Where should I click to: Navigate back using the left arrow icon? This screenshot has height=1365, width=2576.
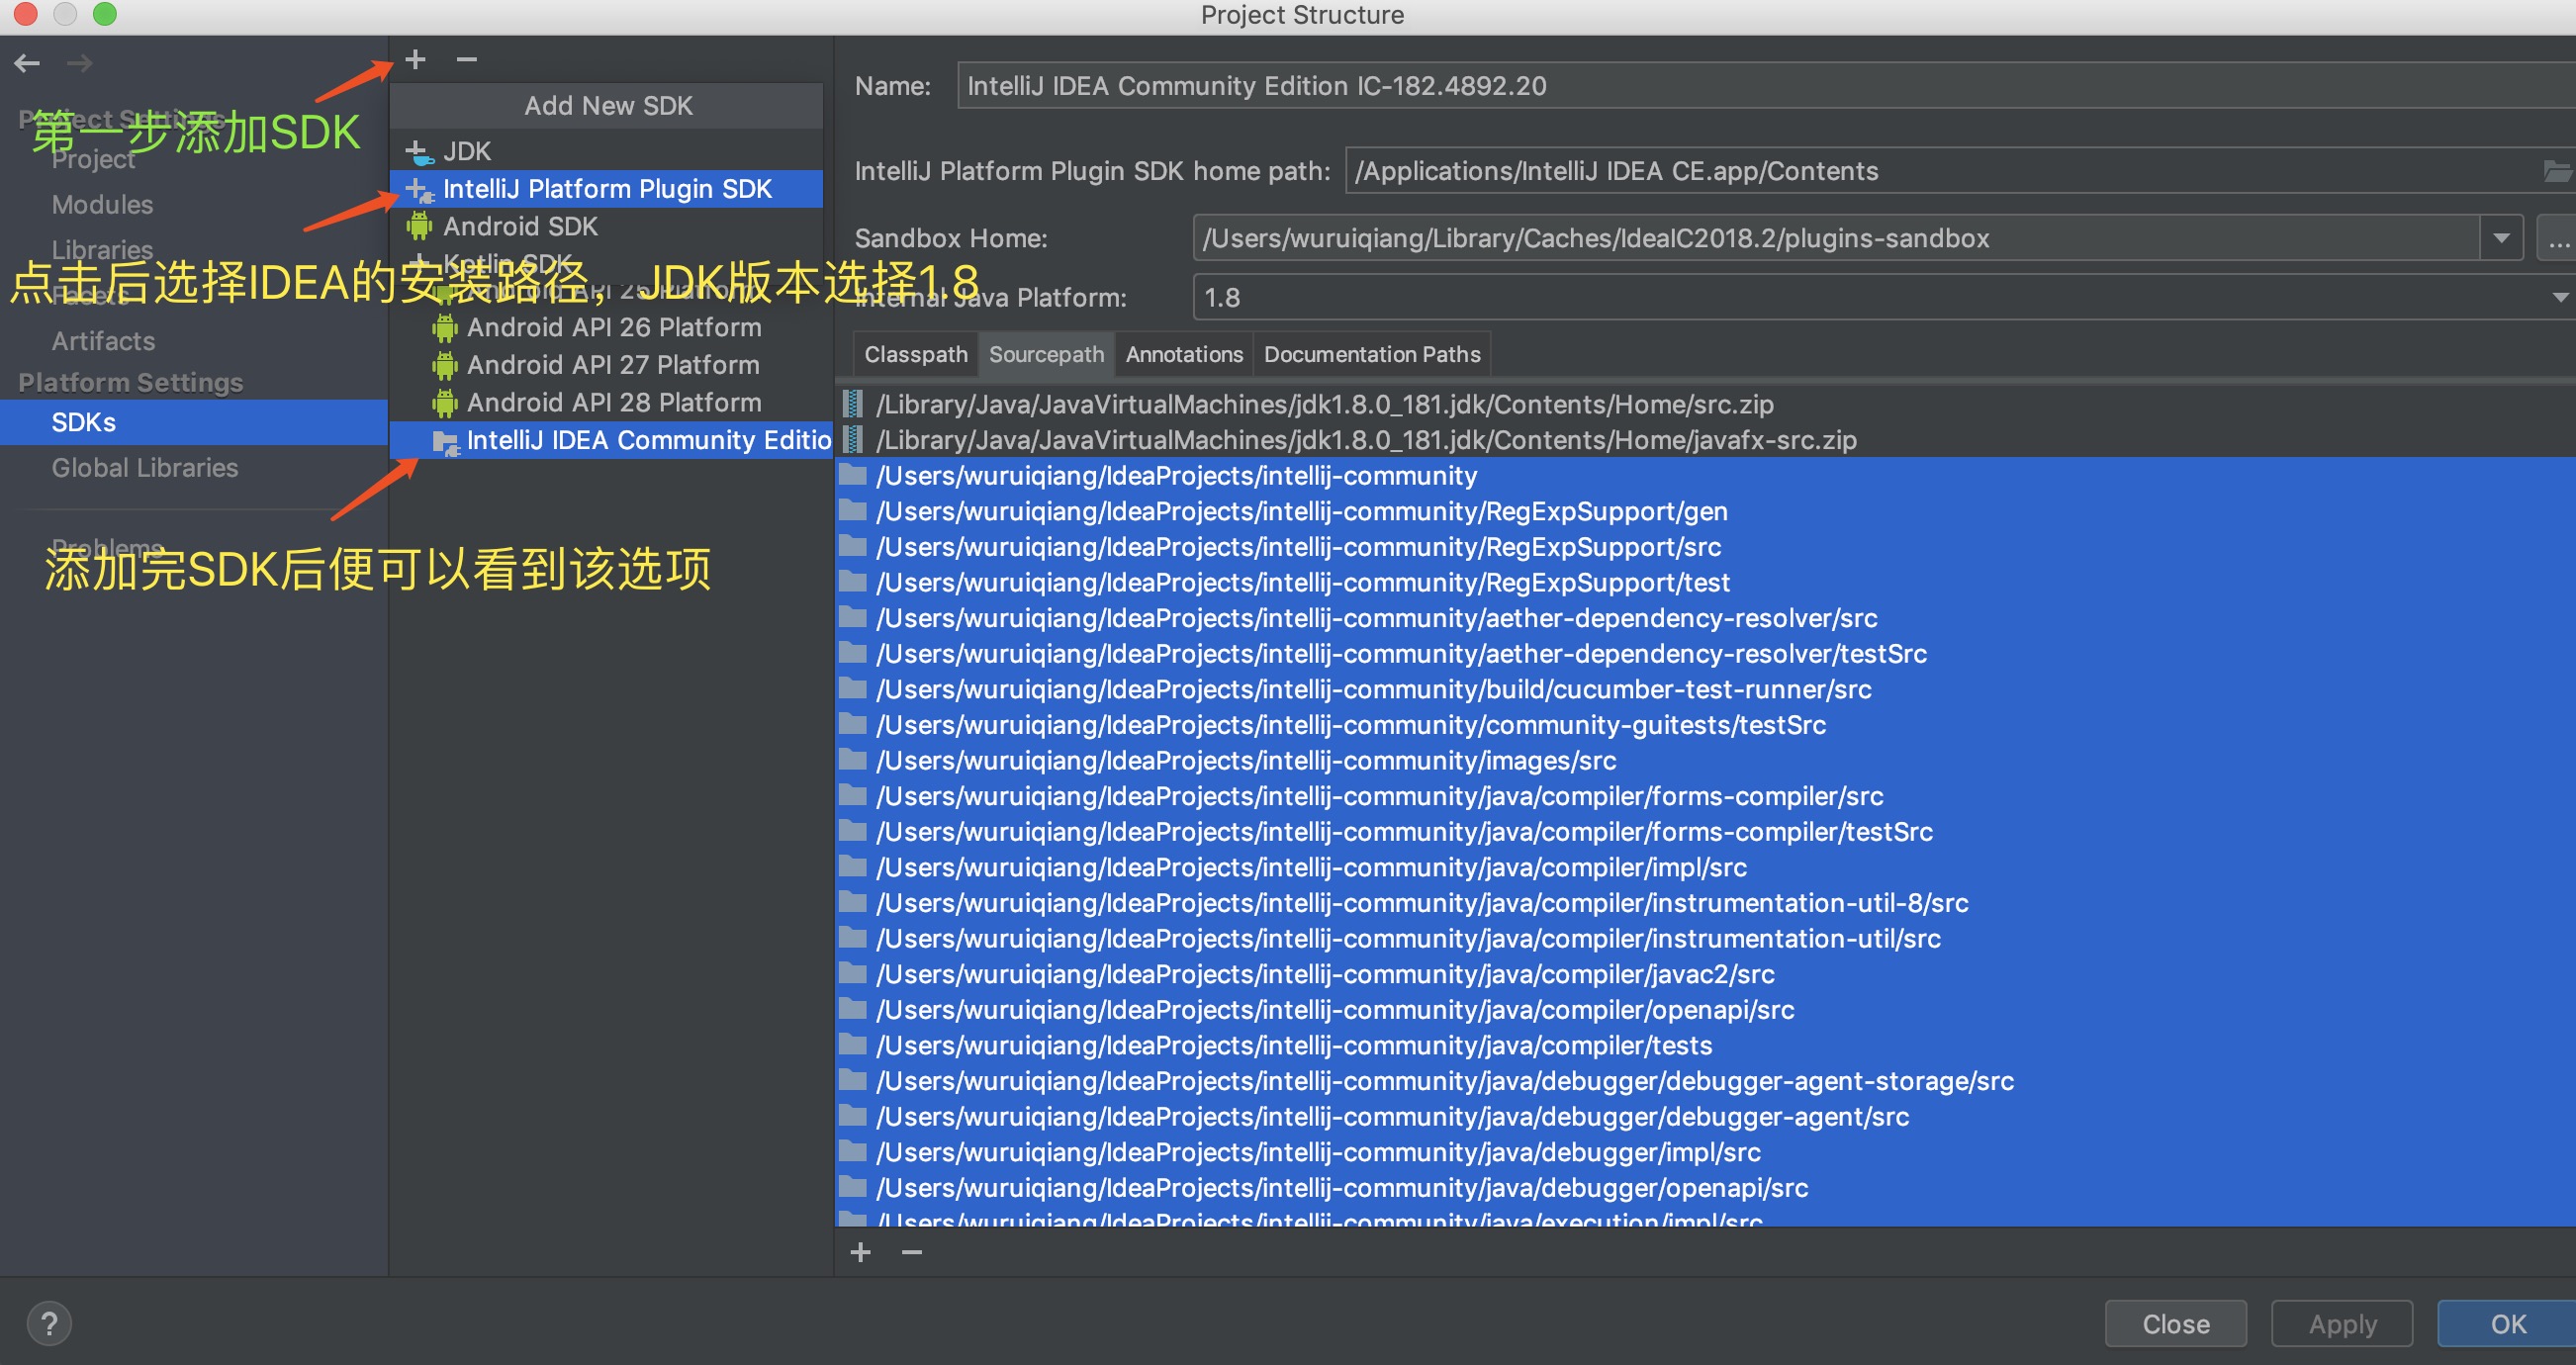pos(27,62)
